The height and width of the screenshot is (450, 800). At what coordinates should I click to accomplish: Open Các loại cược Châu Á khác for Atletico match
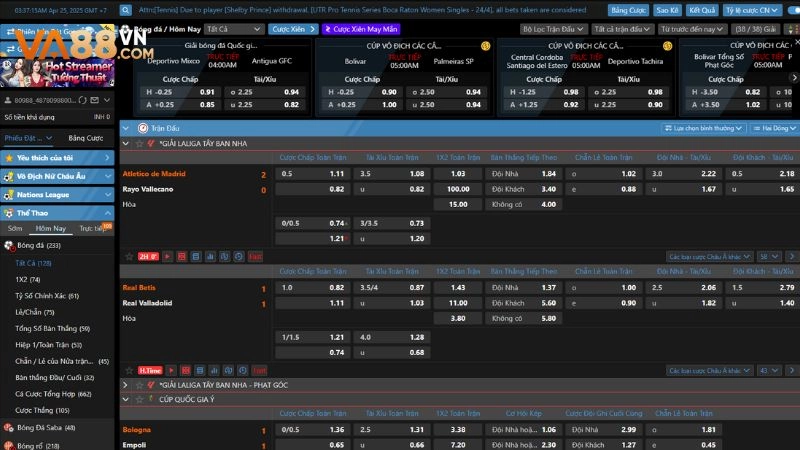[x=710, y=257]
